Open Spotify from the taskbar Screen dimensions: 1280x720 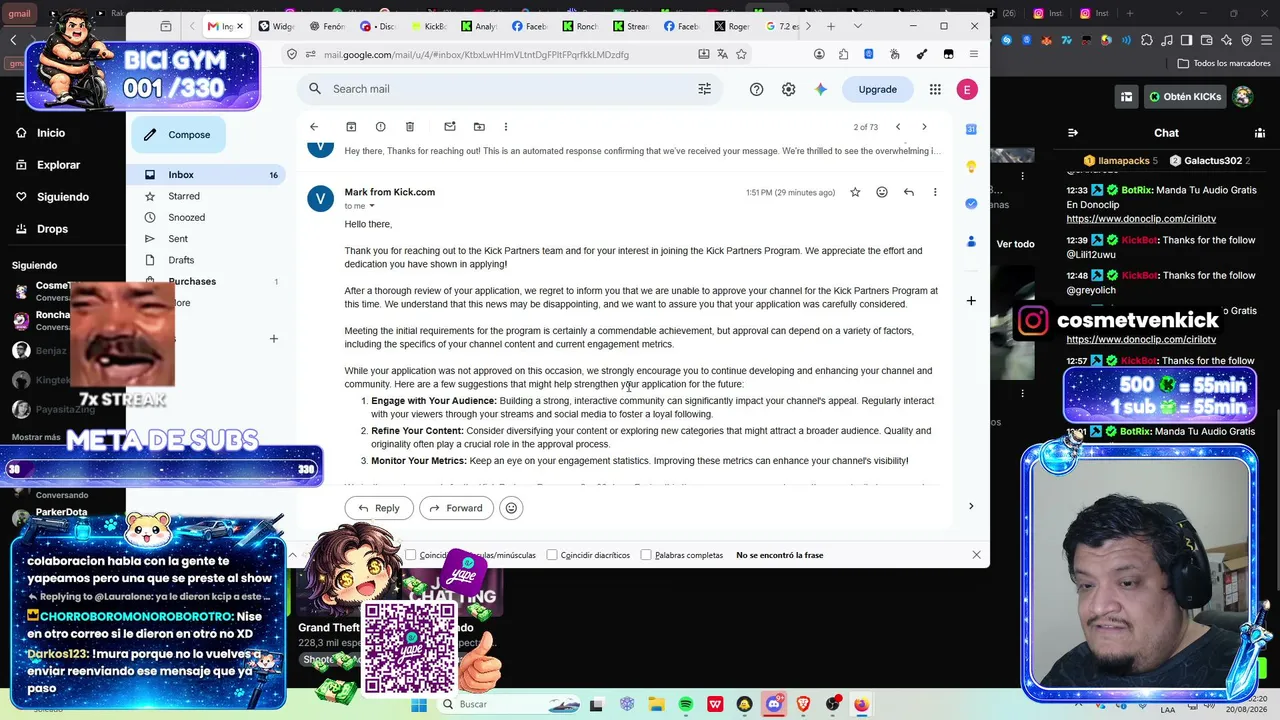coord(686,705)
